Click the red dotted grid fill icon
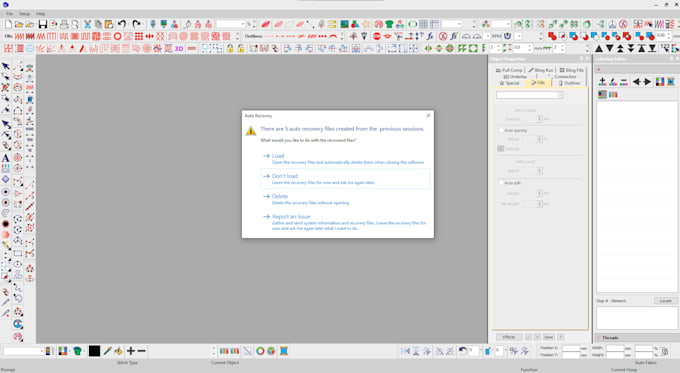Viewport: 680px width, 373px height. (139, 36)
